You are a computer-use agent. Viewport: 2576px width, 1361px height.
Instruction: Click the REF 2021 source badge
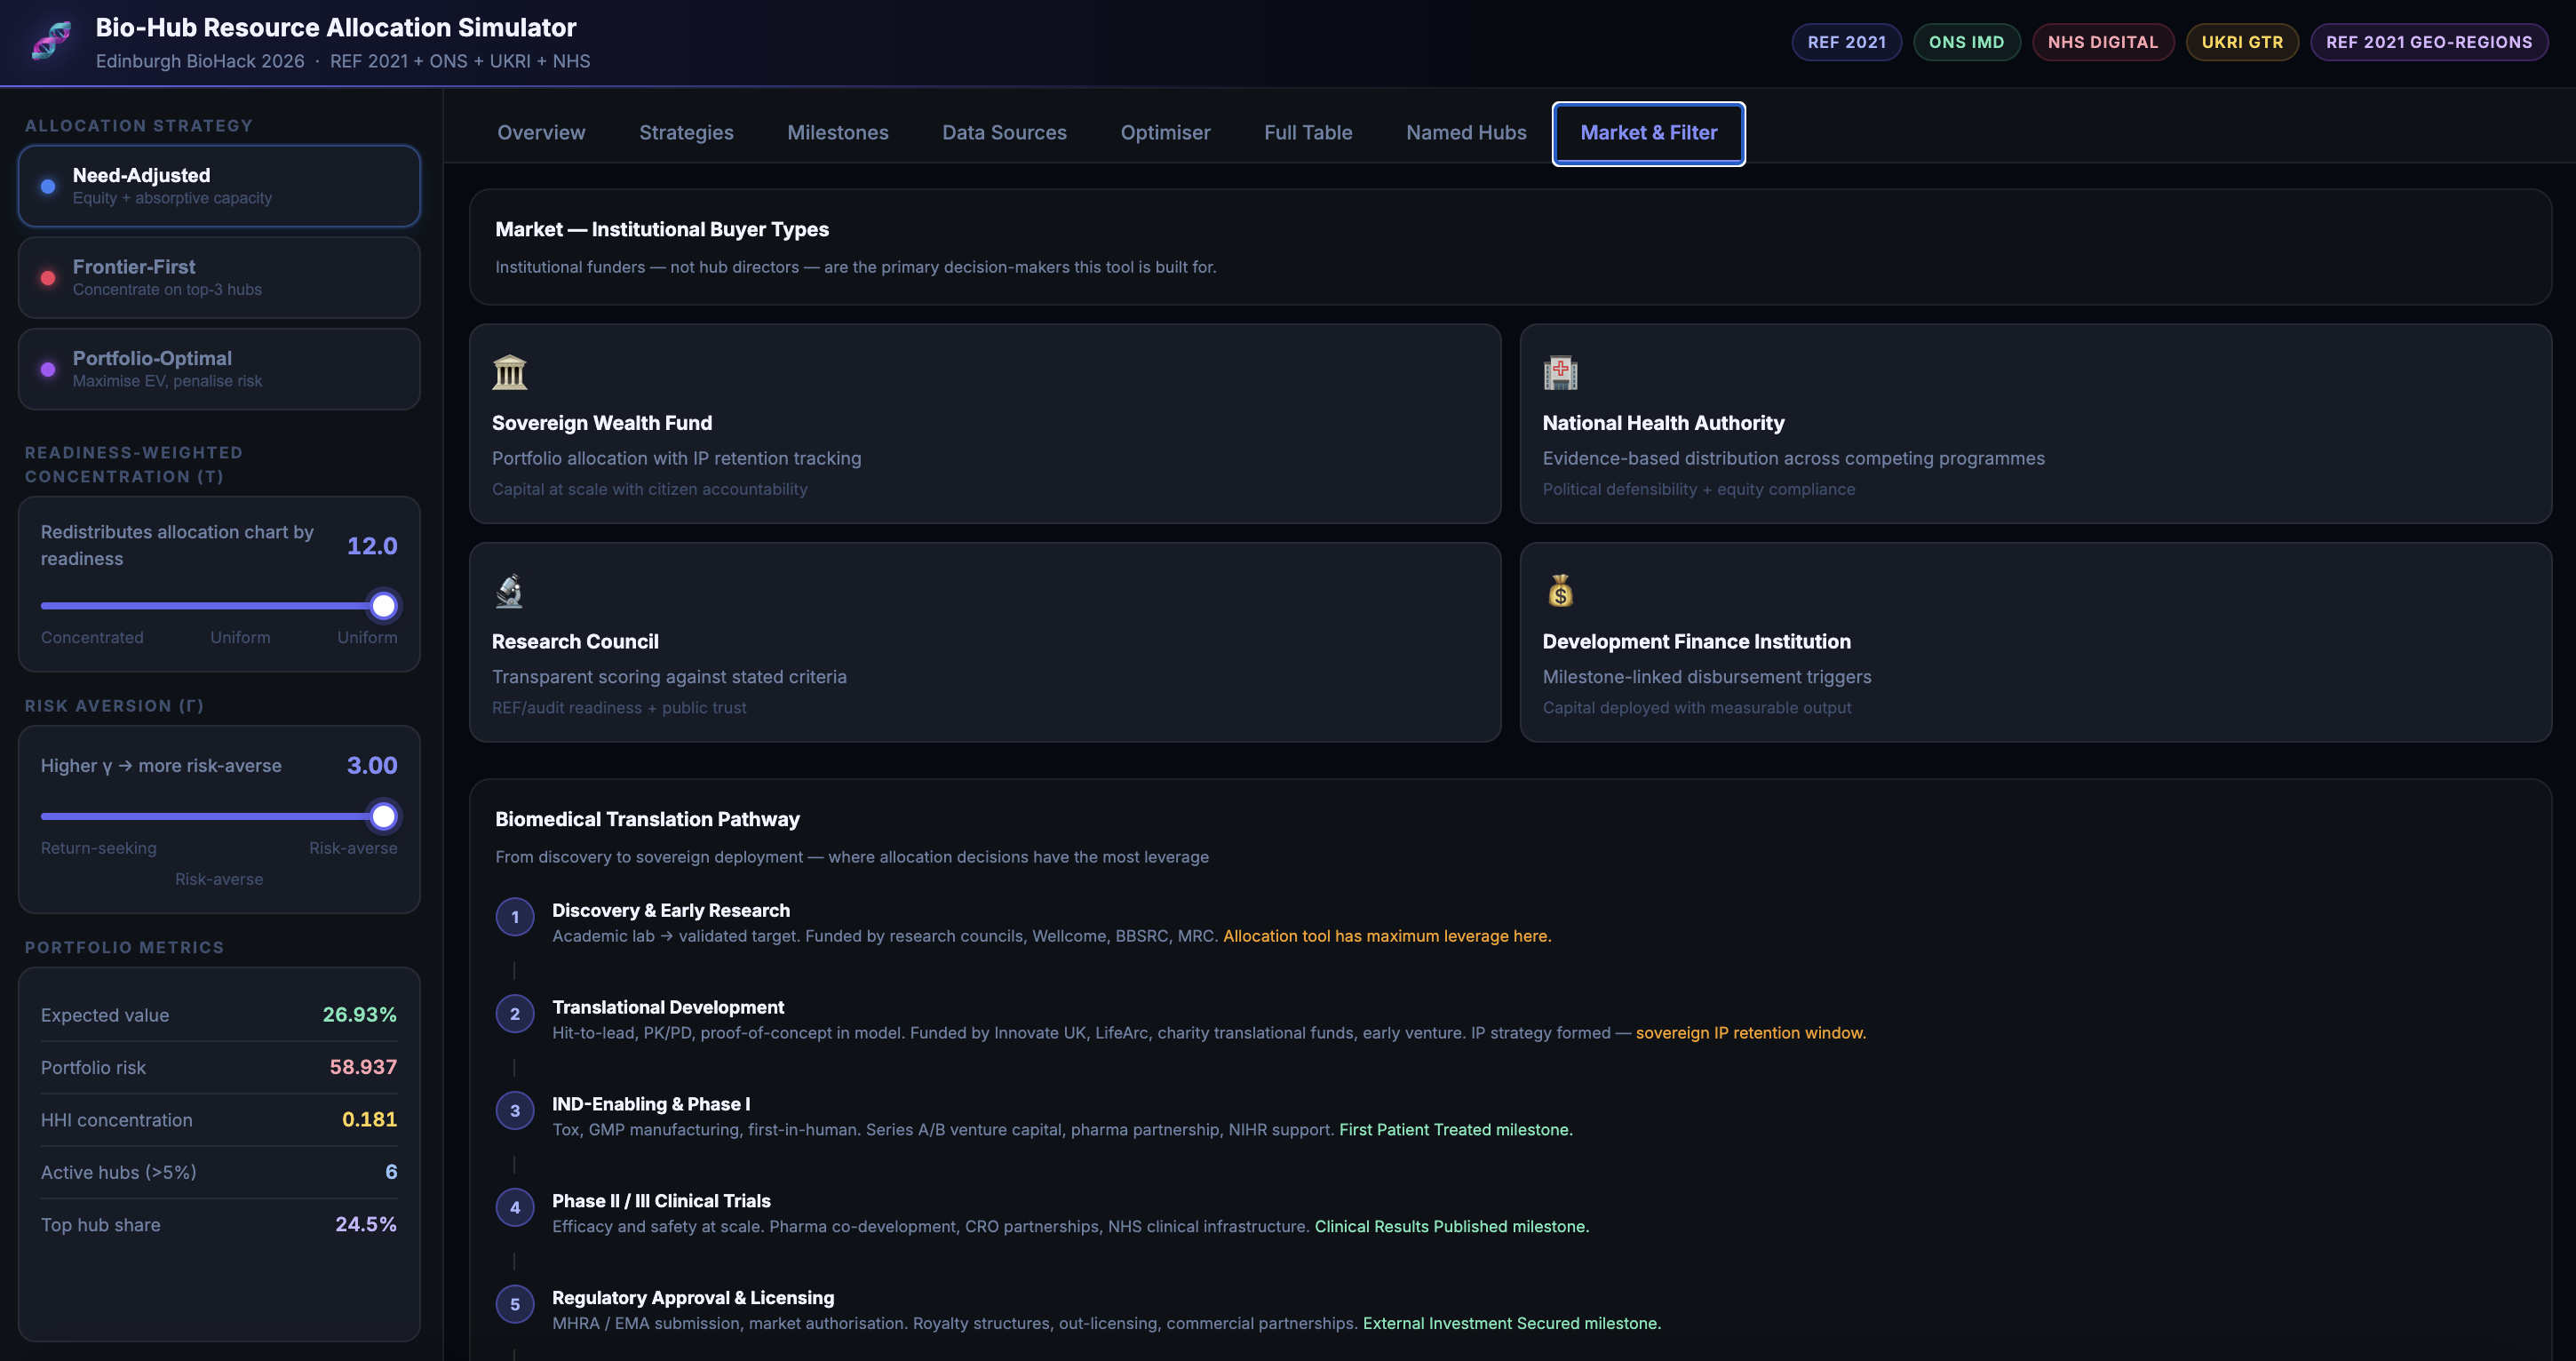point(1846,42)
